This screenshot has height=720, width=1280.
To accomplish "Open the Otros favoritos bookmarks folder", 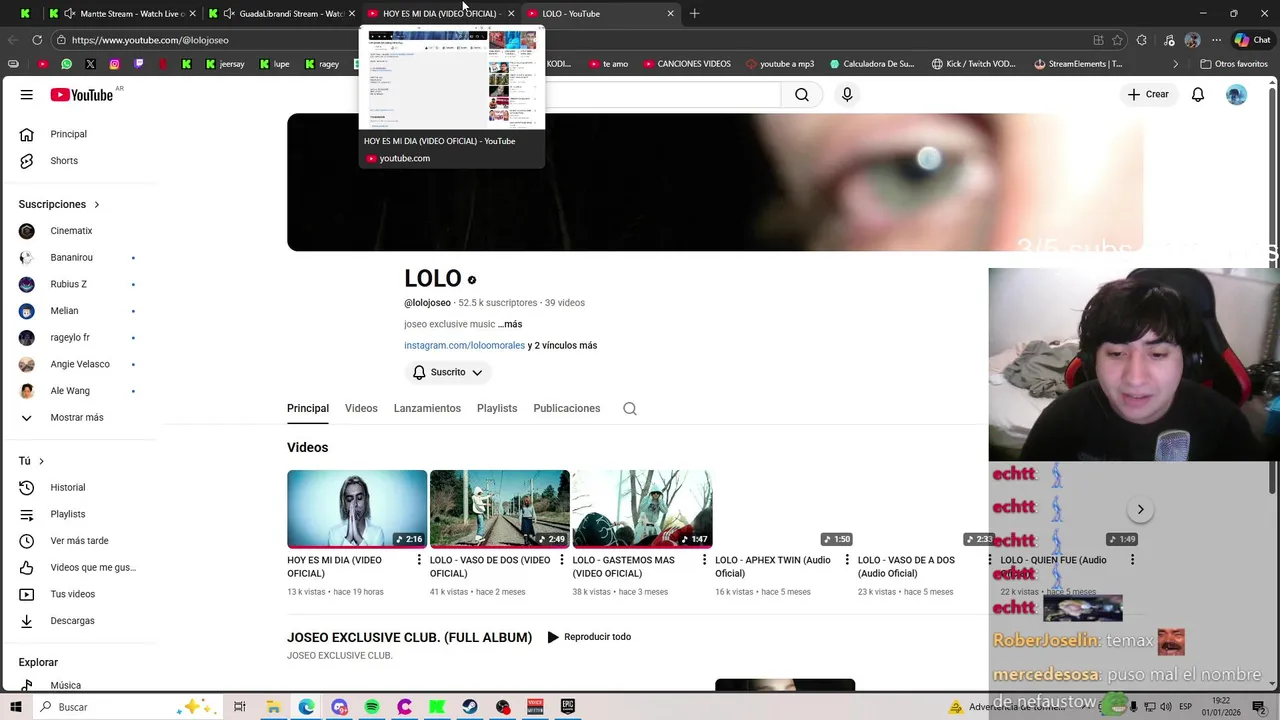I will coord(1234,64).
